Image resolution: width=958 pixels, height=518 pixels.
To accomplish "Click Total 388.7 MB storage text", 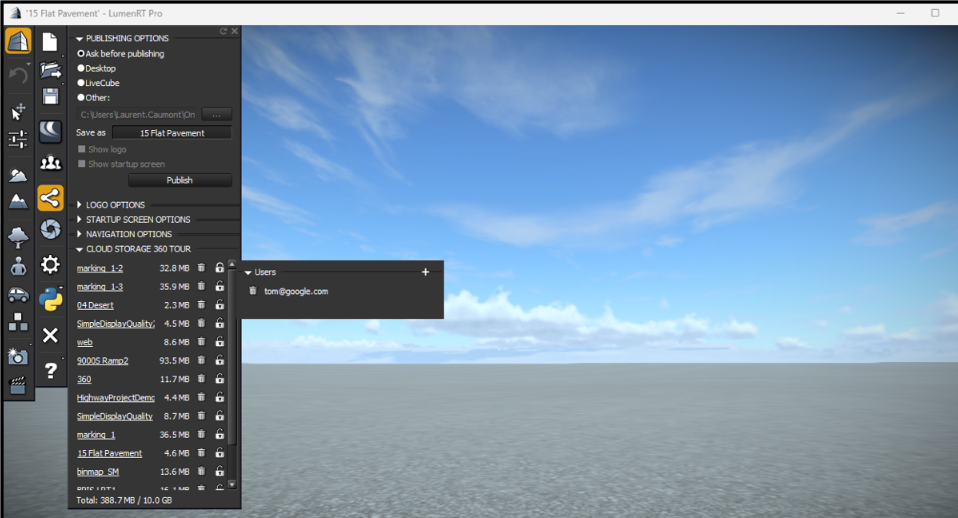I will [x=124, y=500].
